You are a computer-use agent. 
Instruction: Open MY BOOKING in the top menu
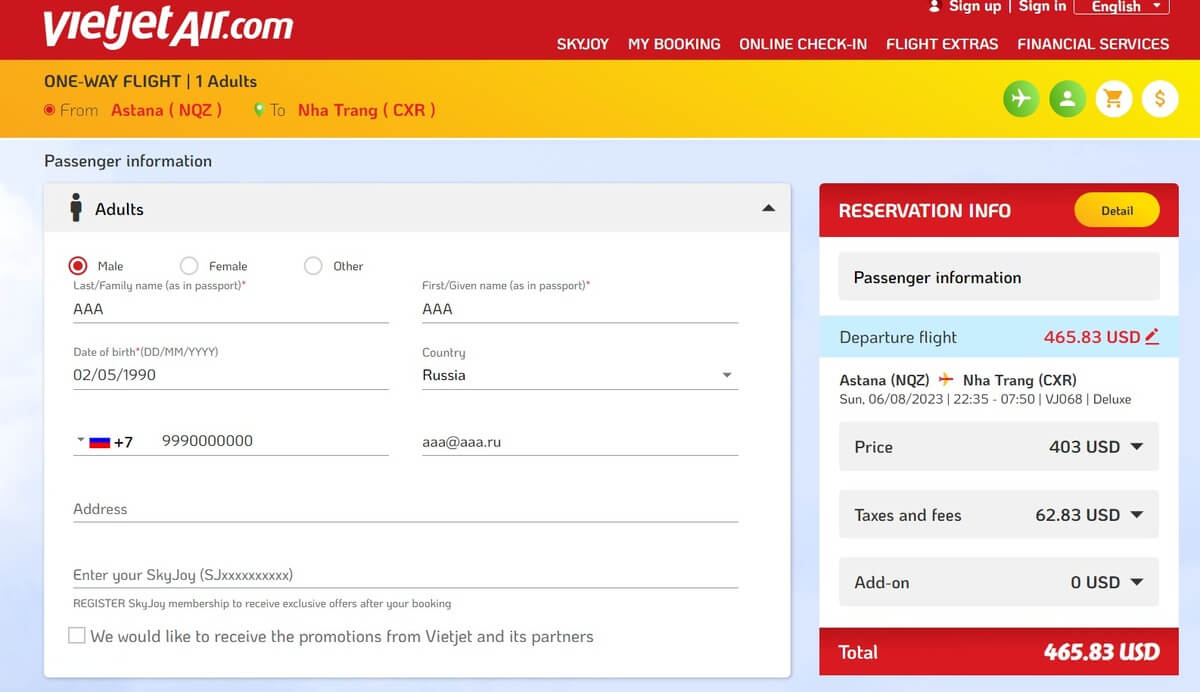tap(674, 44)
